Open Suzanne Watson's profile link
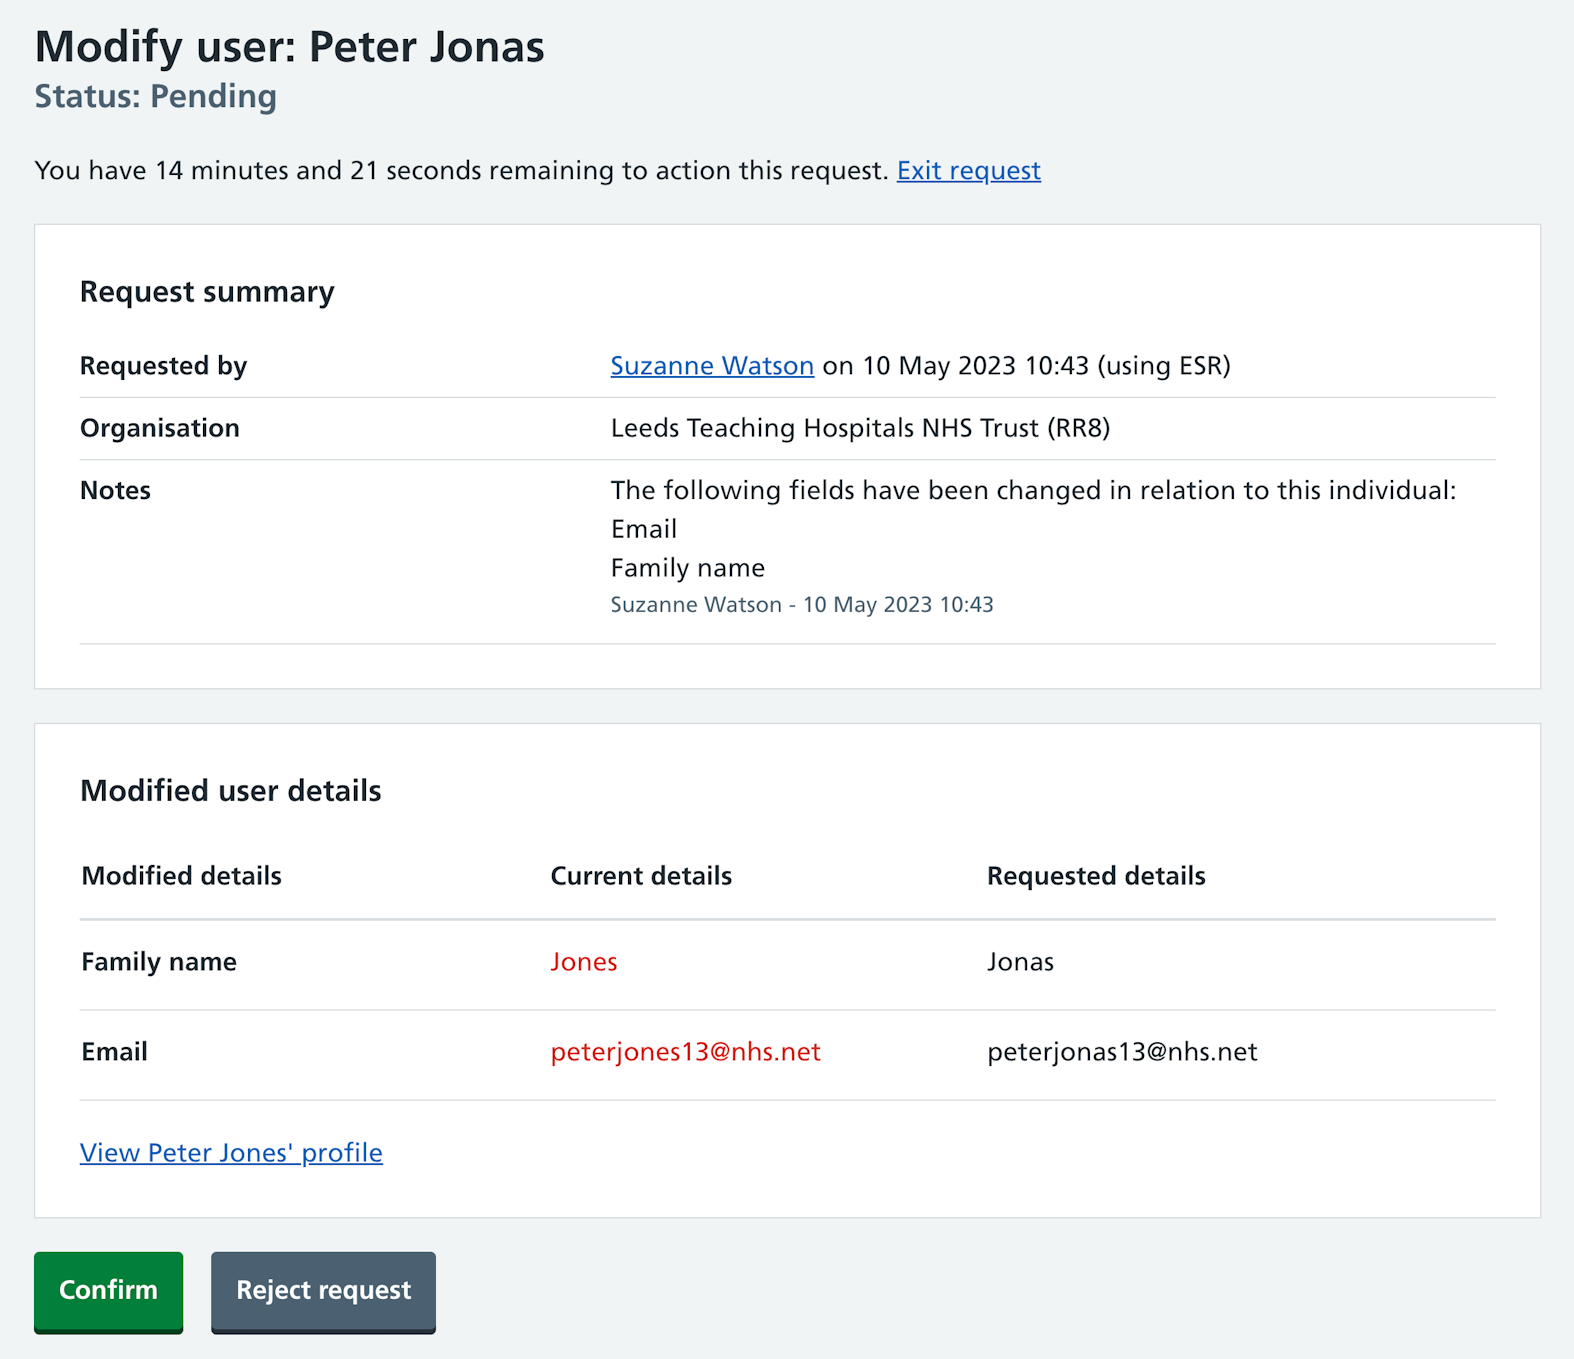This screenshot has height=1359, width=1574. click(x=712, y=366)
